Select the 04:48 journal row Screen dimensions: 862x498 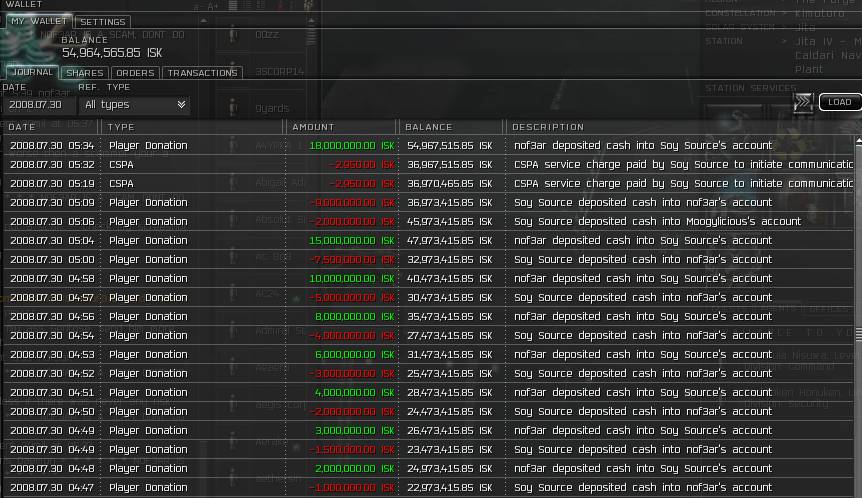(428, 468)
